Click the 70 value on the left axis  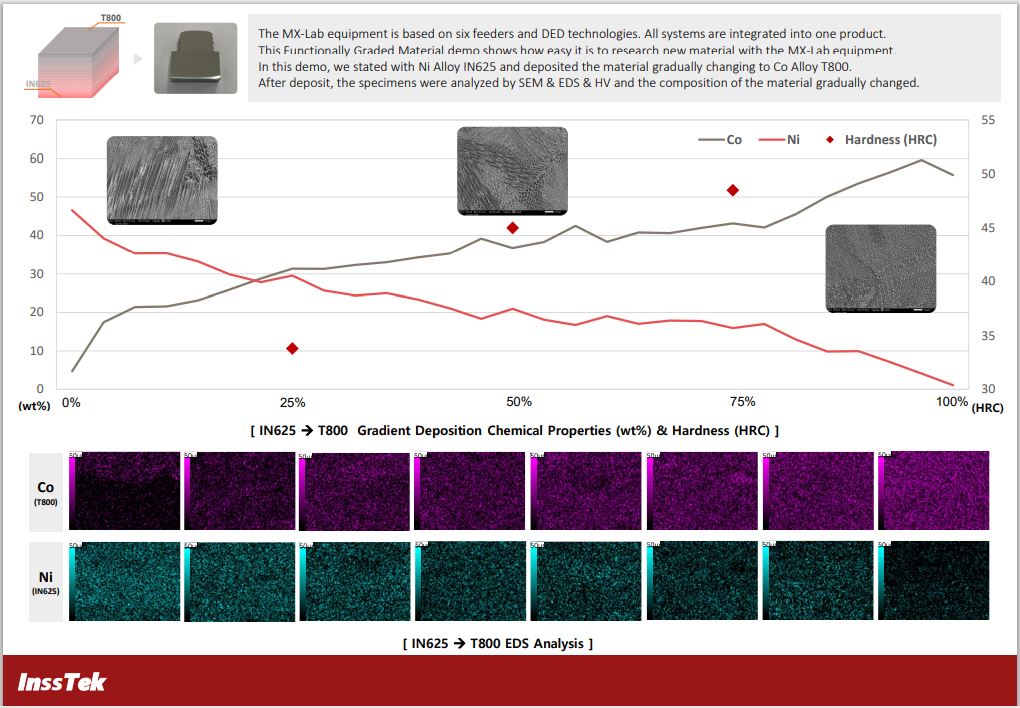tap(37, 120)
